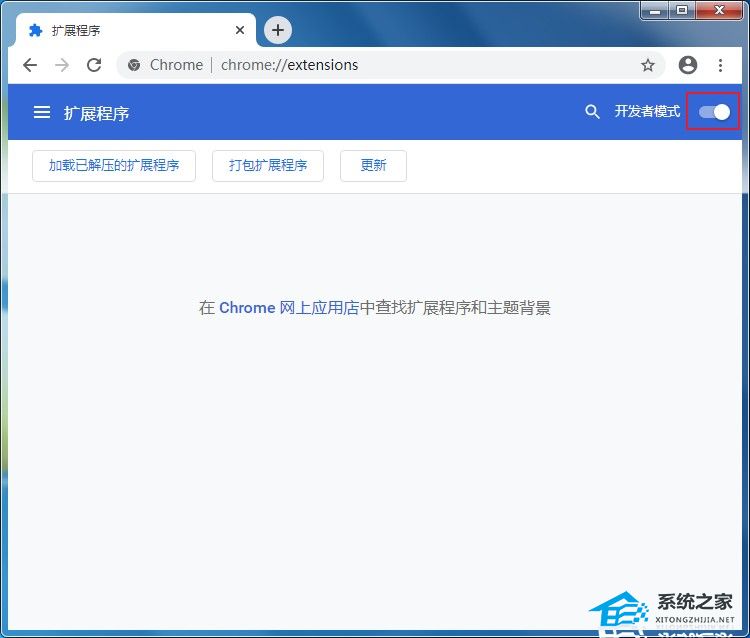Close the 扩展程序 tab
This screenshot has width=750, height=638.
(240, 30)
